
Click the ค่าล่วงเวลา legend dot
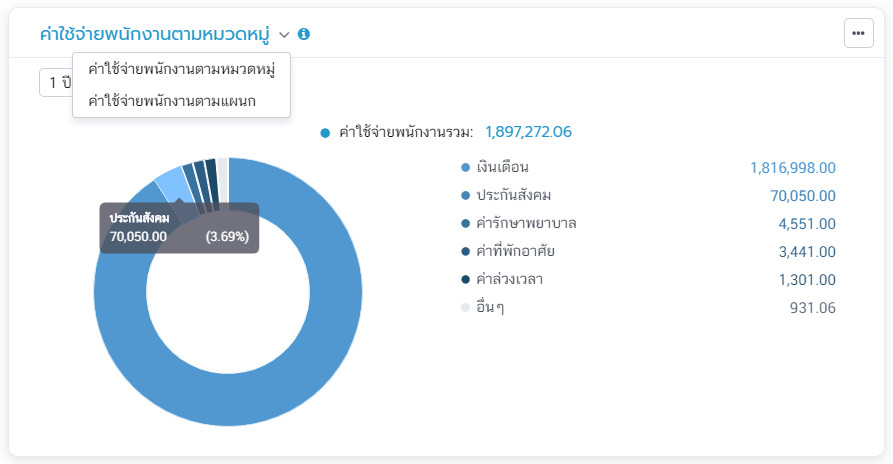coord(466,279)
